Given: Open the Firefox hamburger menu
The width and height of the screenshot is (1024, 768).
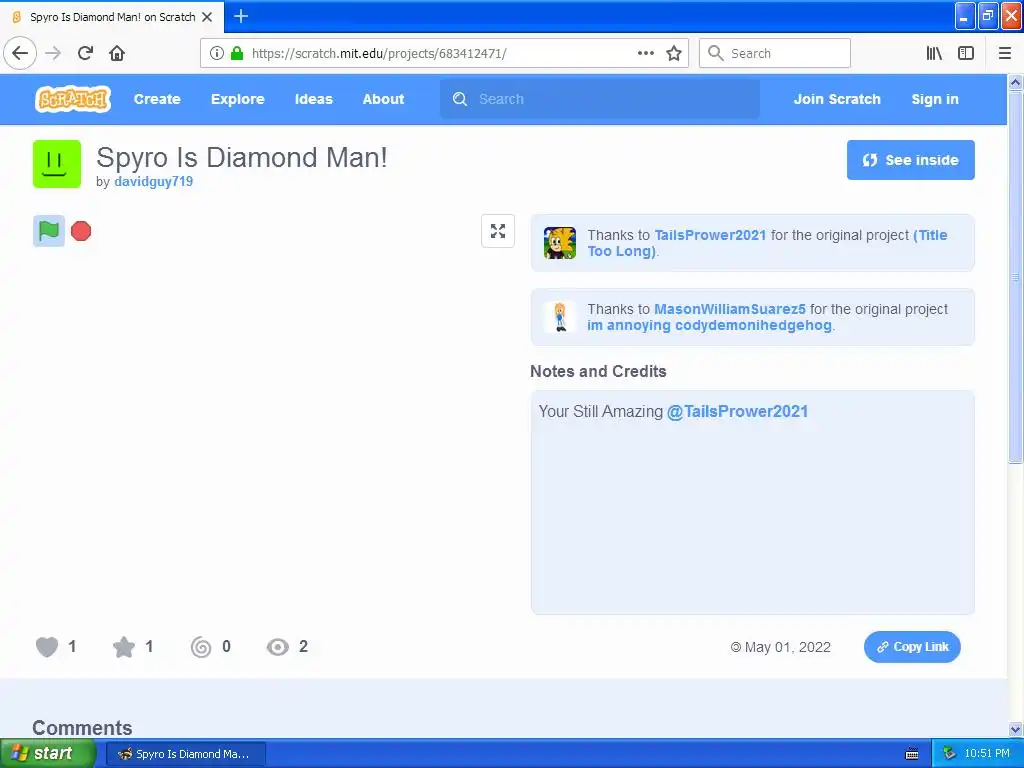Looking at the screenshot, I should click(1005, 53).
